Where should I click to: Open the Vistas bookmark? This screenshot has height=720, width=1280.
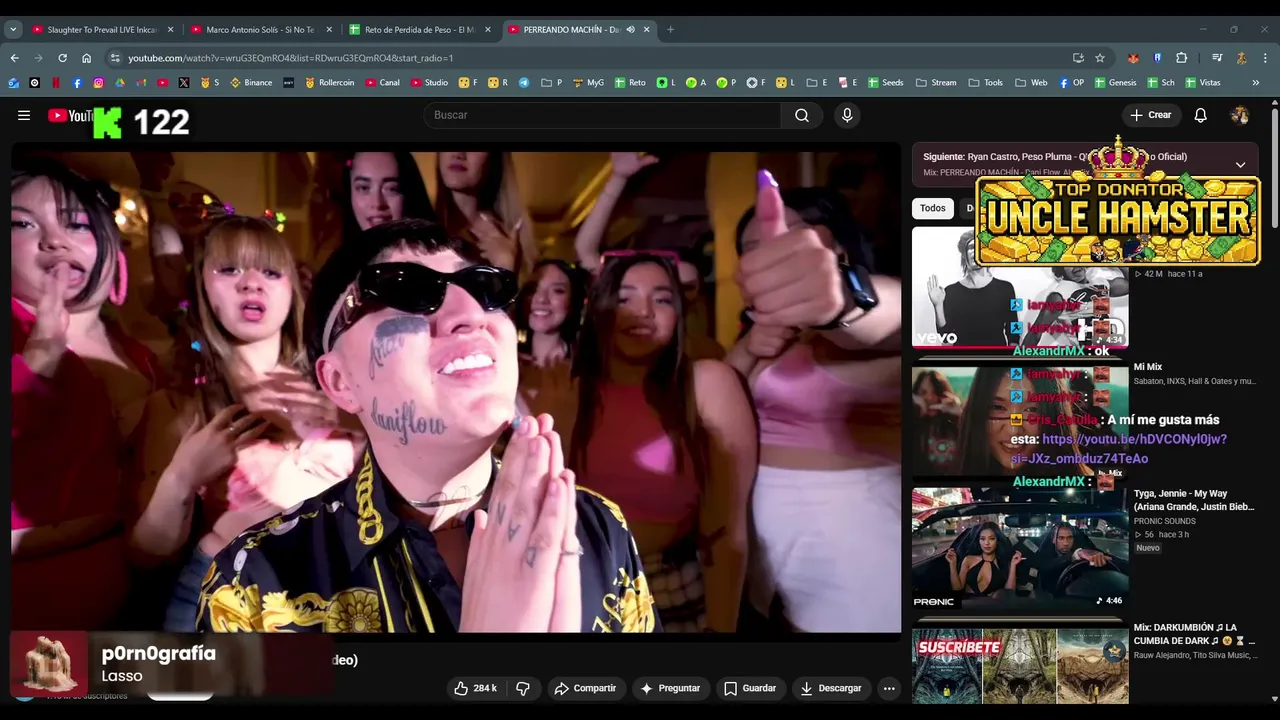click(1203, 83)
